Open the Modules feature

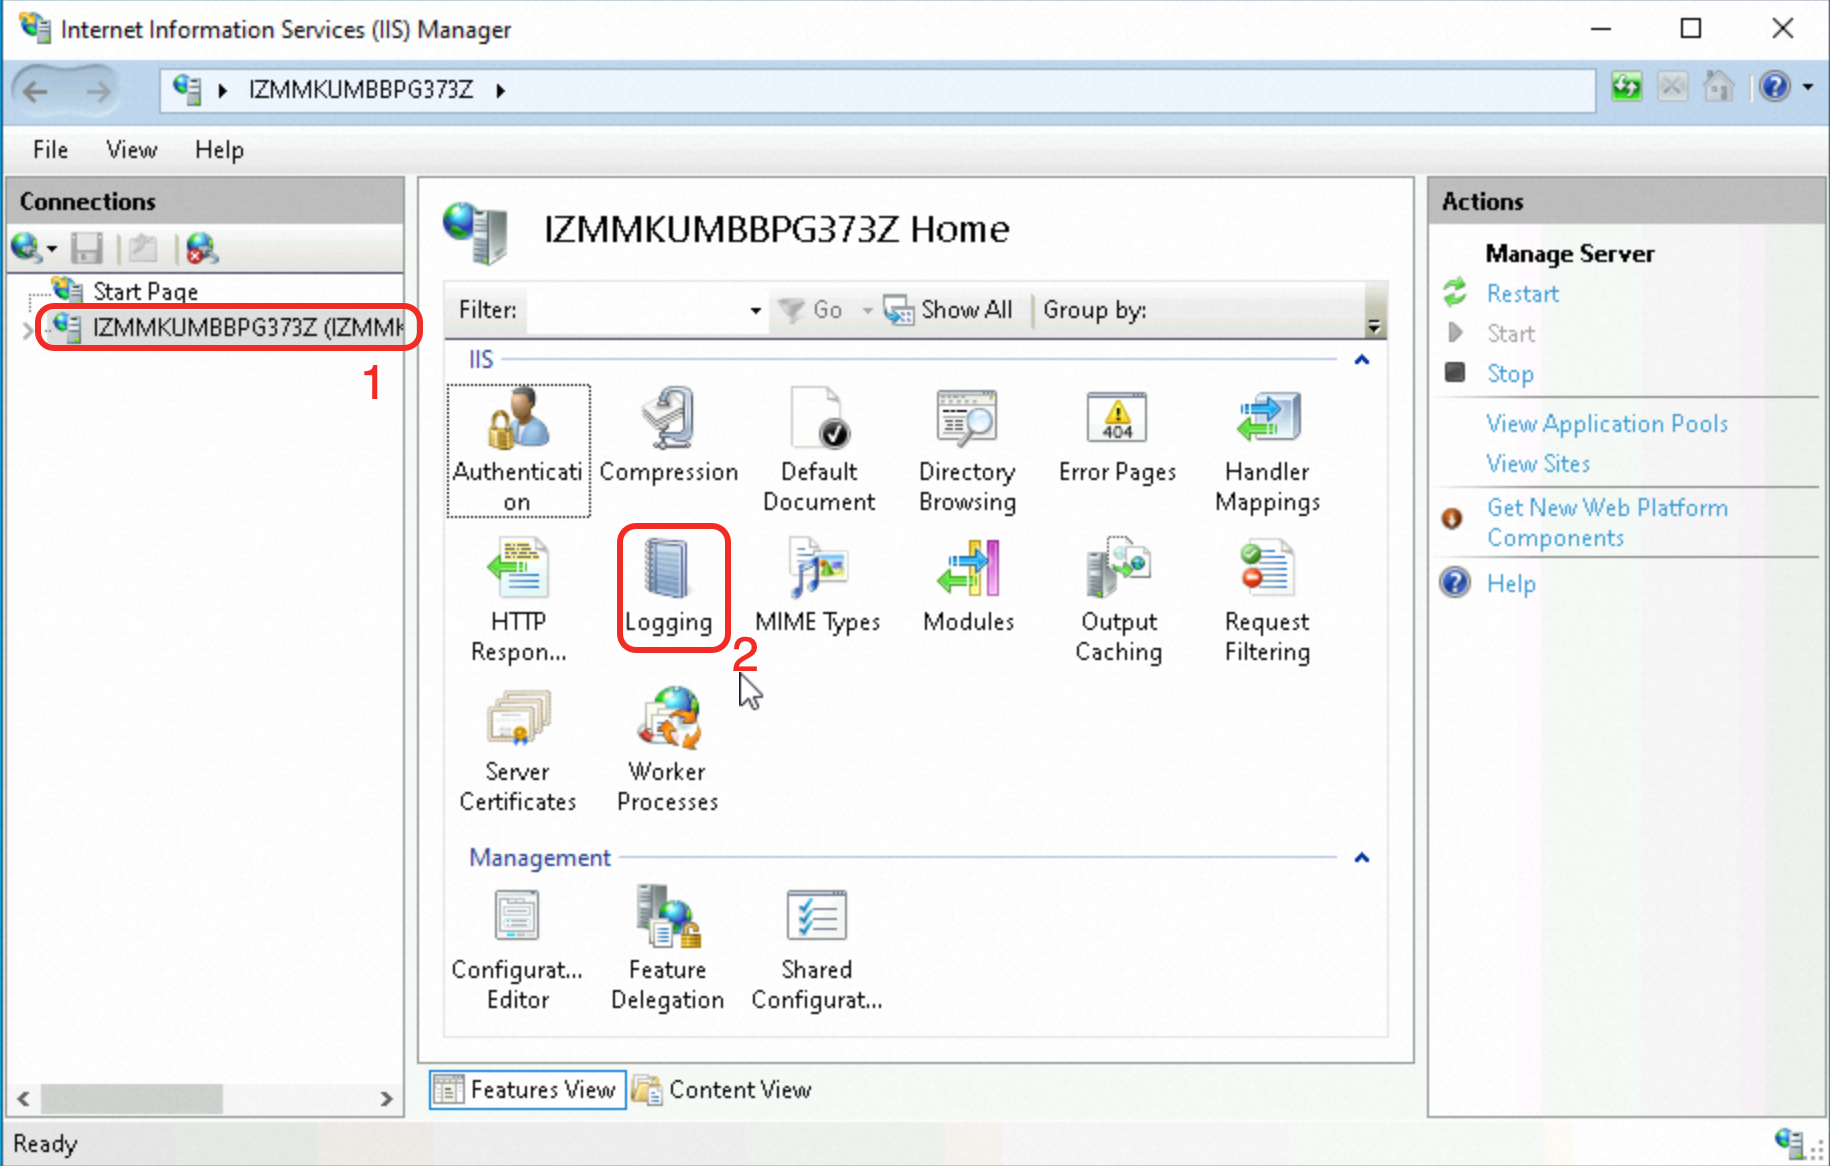tap(968, 587)
